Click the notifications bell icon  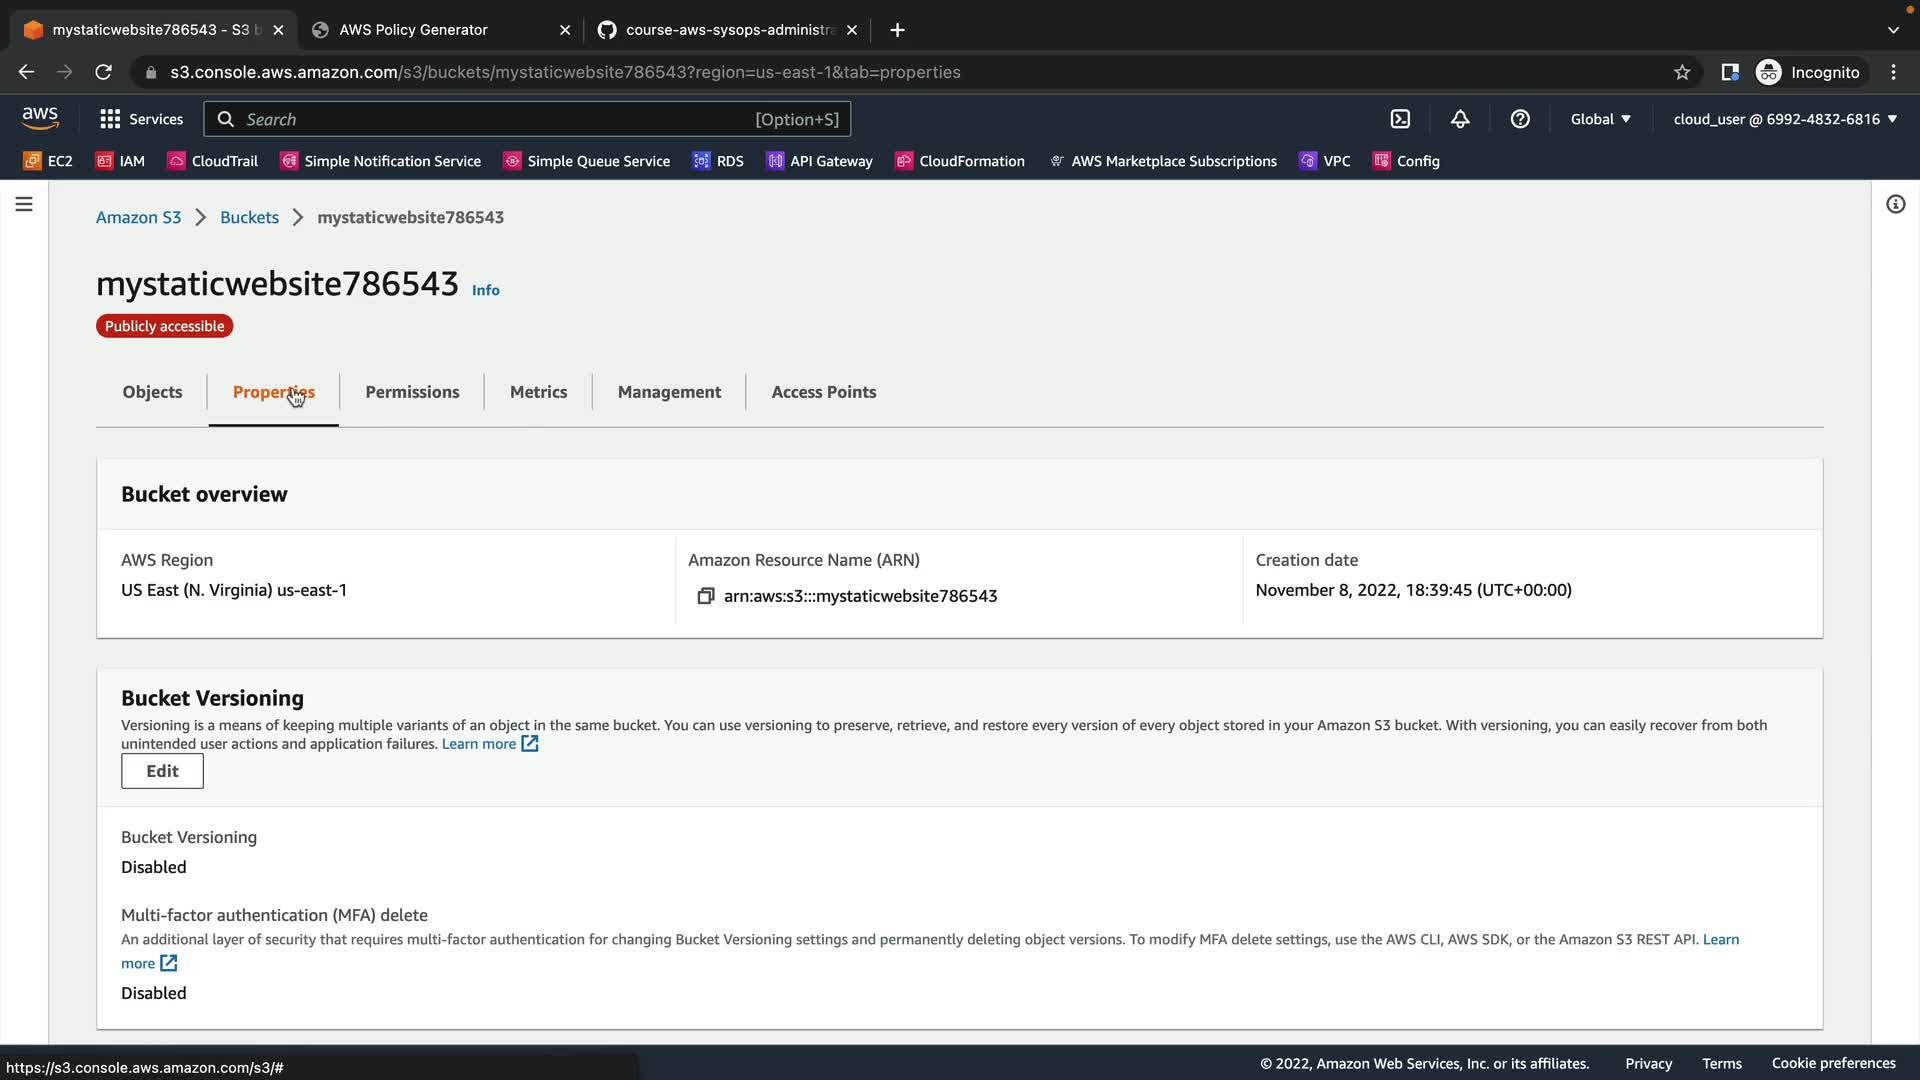coord(1460,119)
